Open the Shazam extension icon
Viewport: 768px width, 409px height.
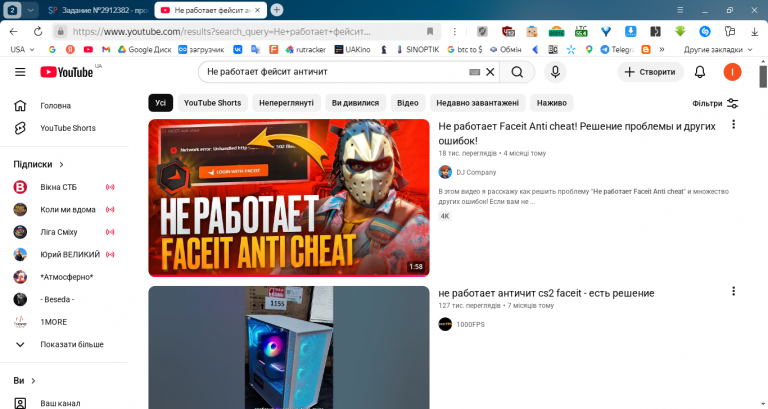[705, 32]
